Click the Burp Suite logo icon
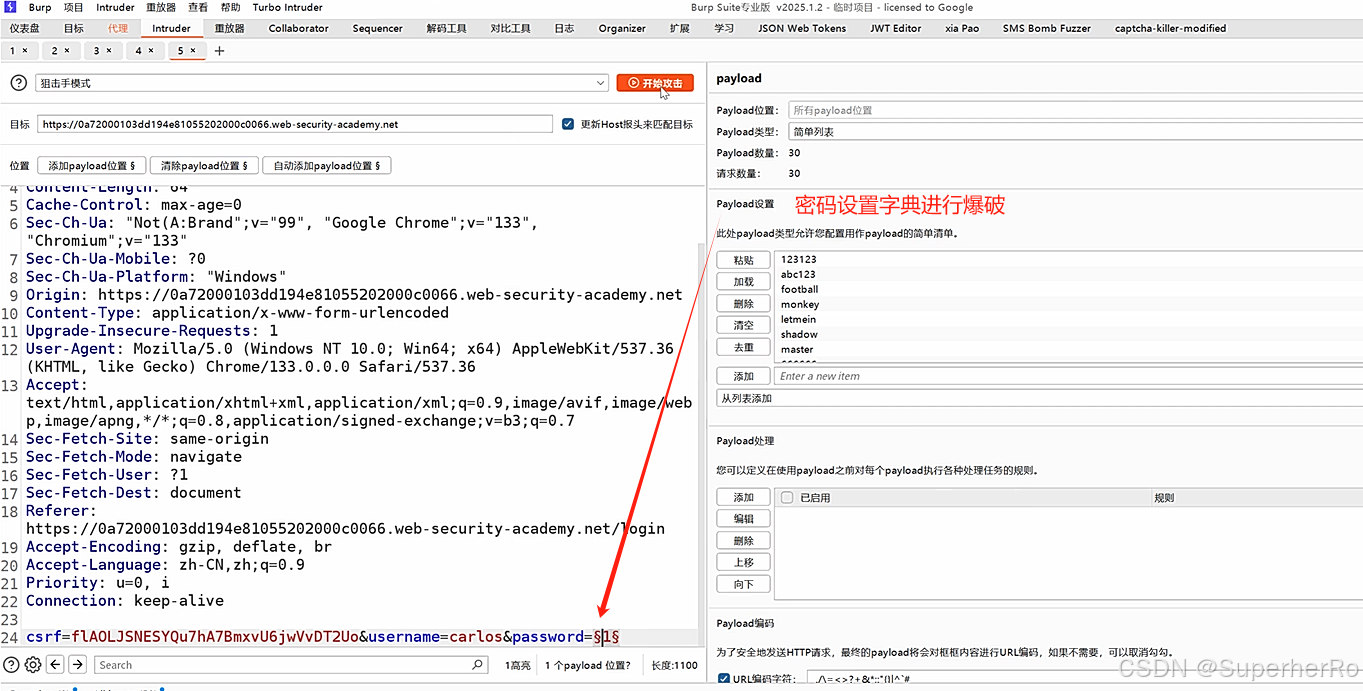Viewport: 1363px width, 691px height. (9, 7)
